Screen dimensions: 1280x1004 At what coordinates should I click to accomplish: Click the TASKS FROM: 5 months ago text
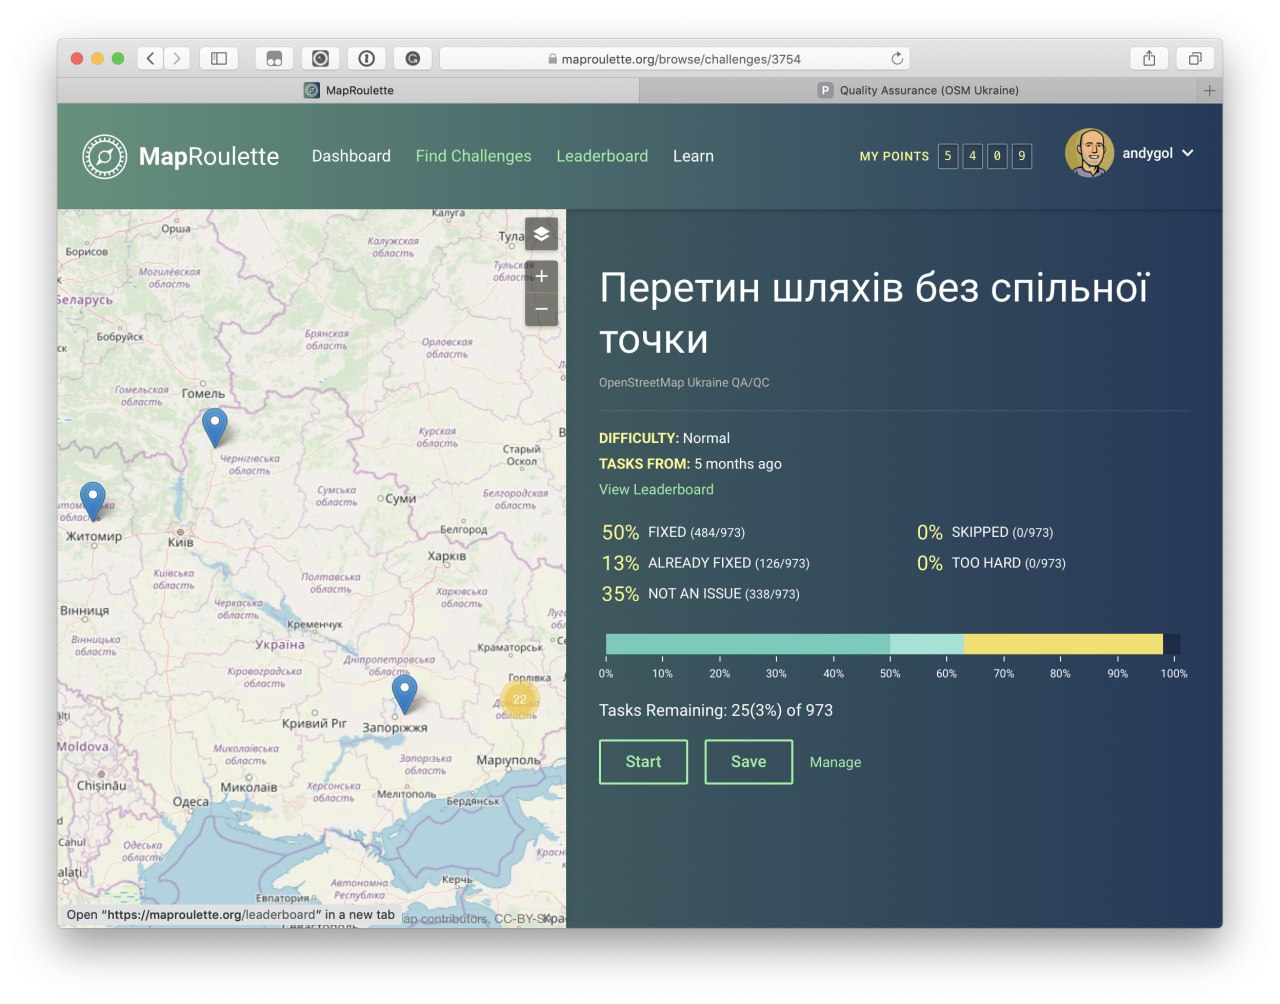coord(690,464)
